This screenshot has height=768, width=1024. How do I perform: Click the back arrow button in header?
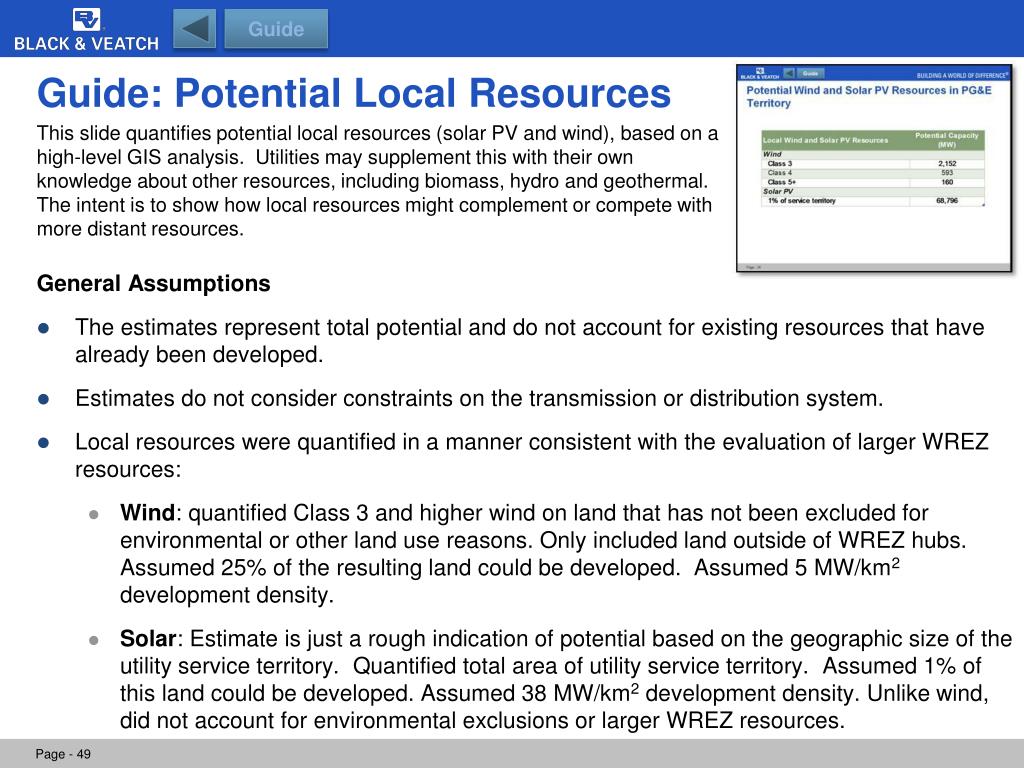tap(194, 29)
